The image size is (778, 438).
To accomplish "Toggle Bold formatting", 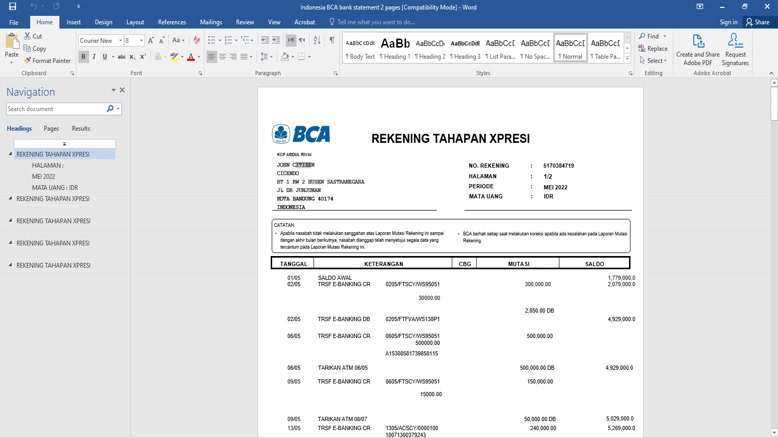I will pyautogui.click(x=83, y=57).
